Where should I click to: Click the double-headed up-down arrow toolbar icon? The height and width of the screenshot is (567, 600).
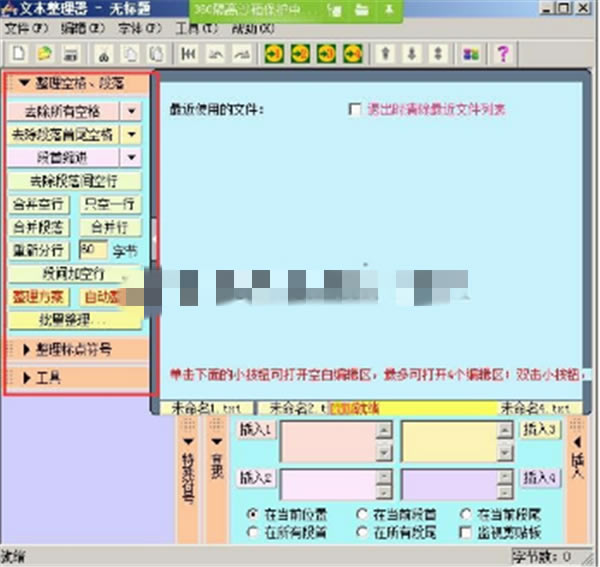coord(438,54)
